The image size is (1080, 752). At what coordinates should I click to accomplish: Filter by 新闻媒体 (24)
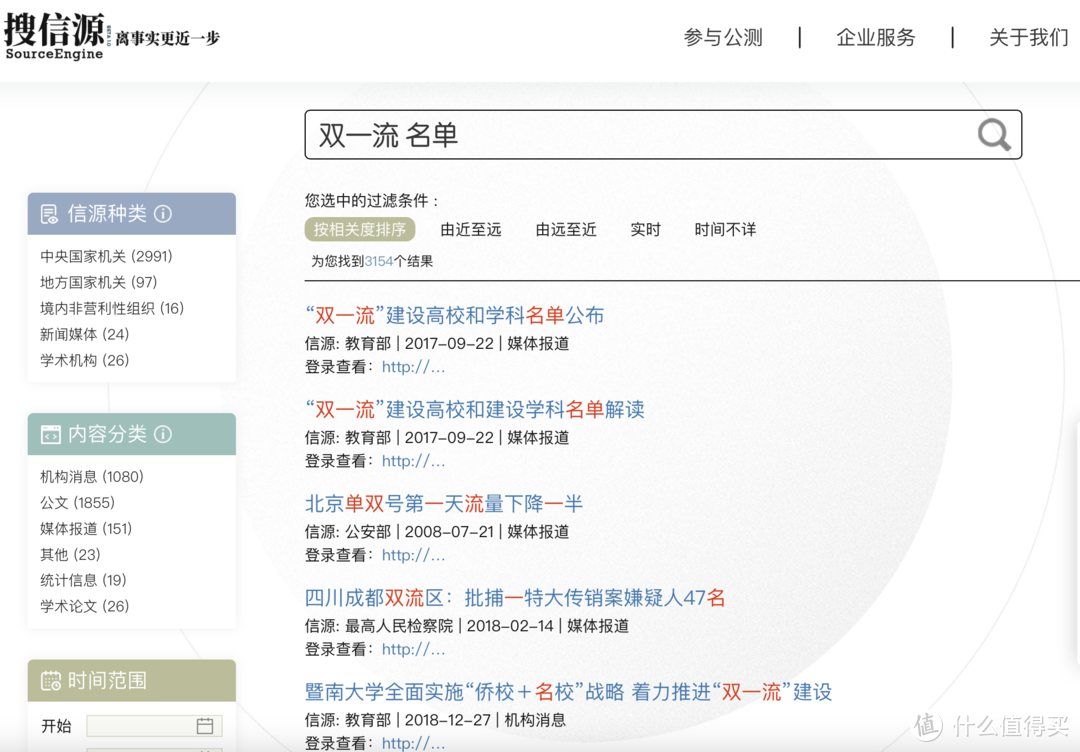(85, 335)
